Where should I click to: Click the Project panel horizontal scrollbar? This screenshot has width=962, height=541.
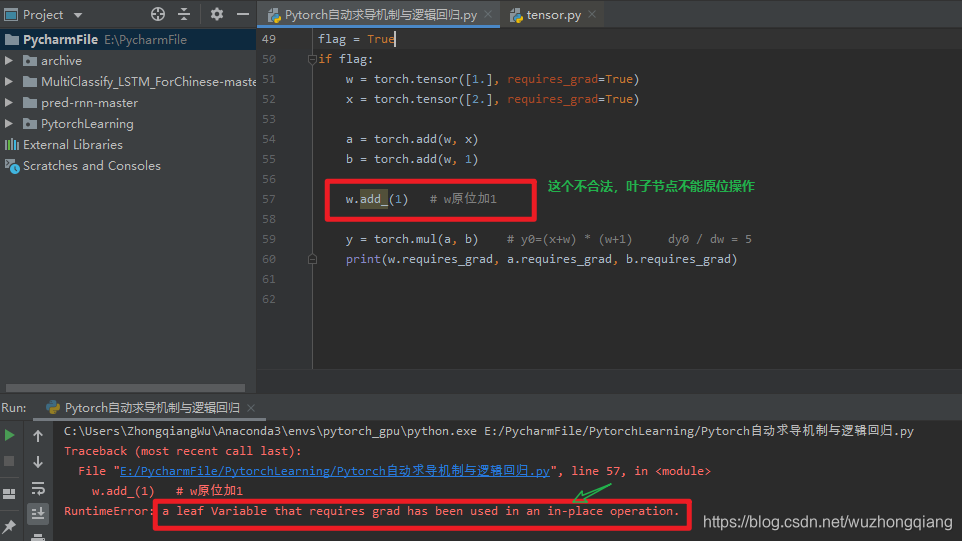point(125,388)
